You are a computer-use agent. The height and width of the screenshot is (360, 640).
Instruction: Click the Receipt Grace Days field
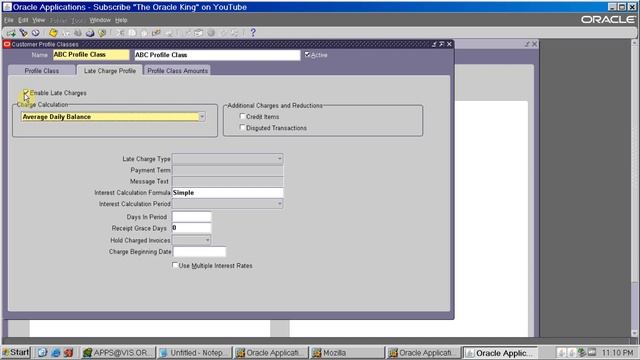pos(191,228)
